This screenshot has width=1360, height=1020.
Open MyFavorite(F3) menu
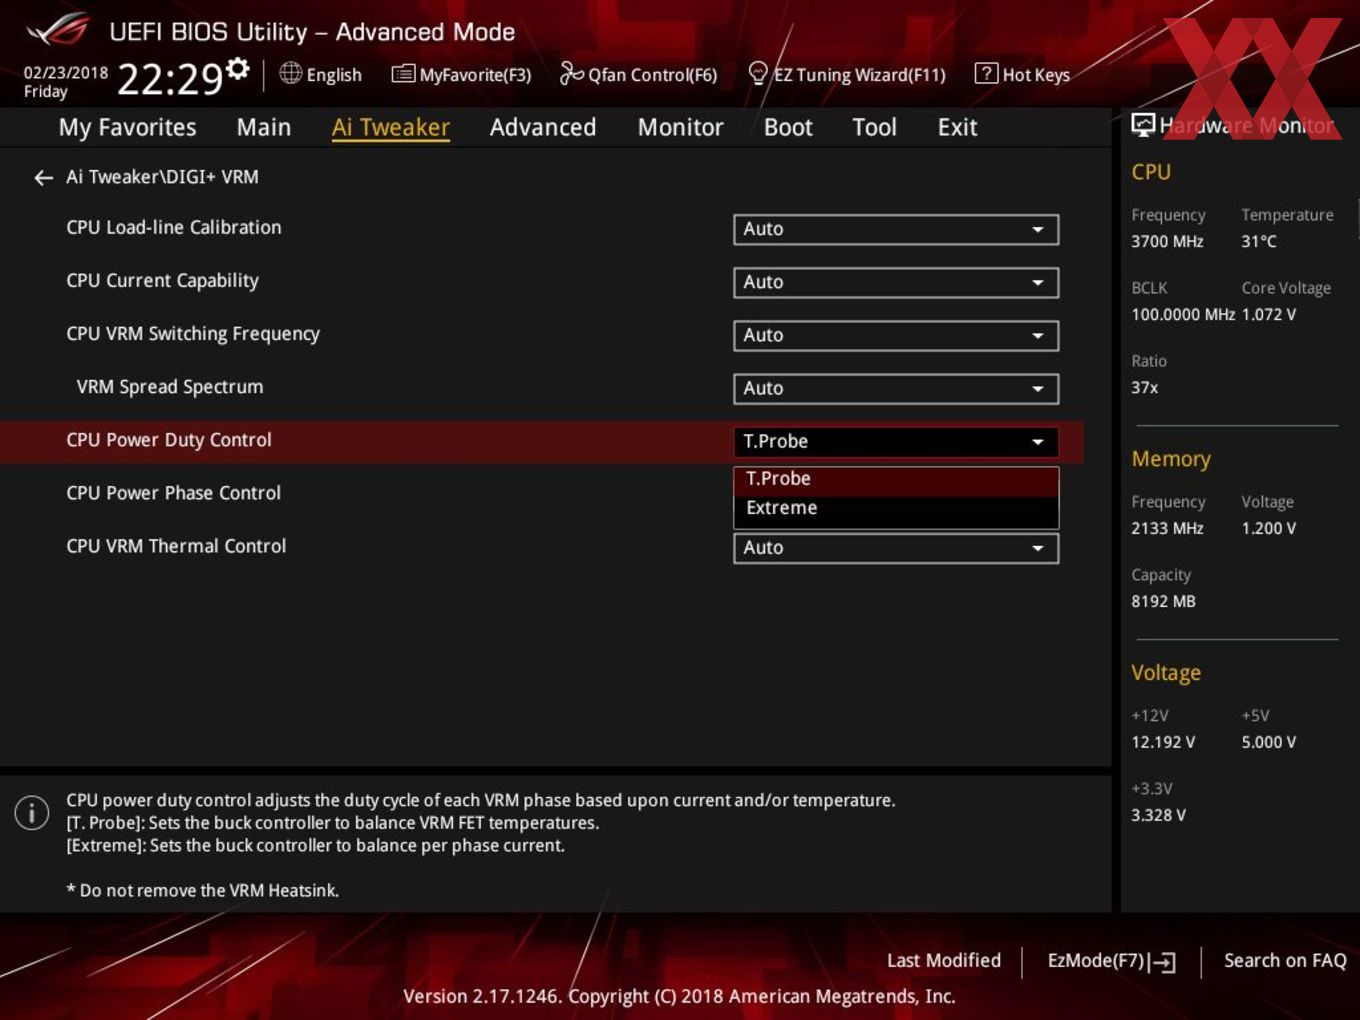coord(475,75)
